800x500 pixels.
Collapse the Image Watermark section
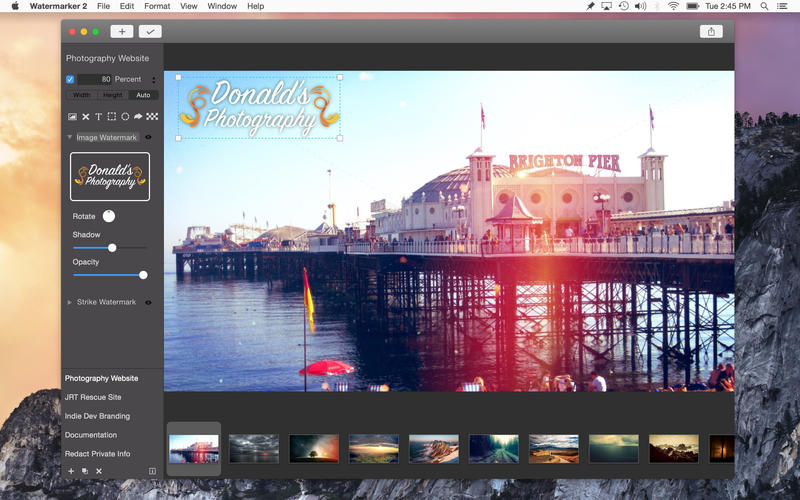(70, 137)
